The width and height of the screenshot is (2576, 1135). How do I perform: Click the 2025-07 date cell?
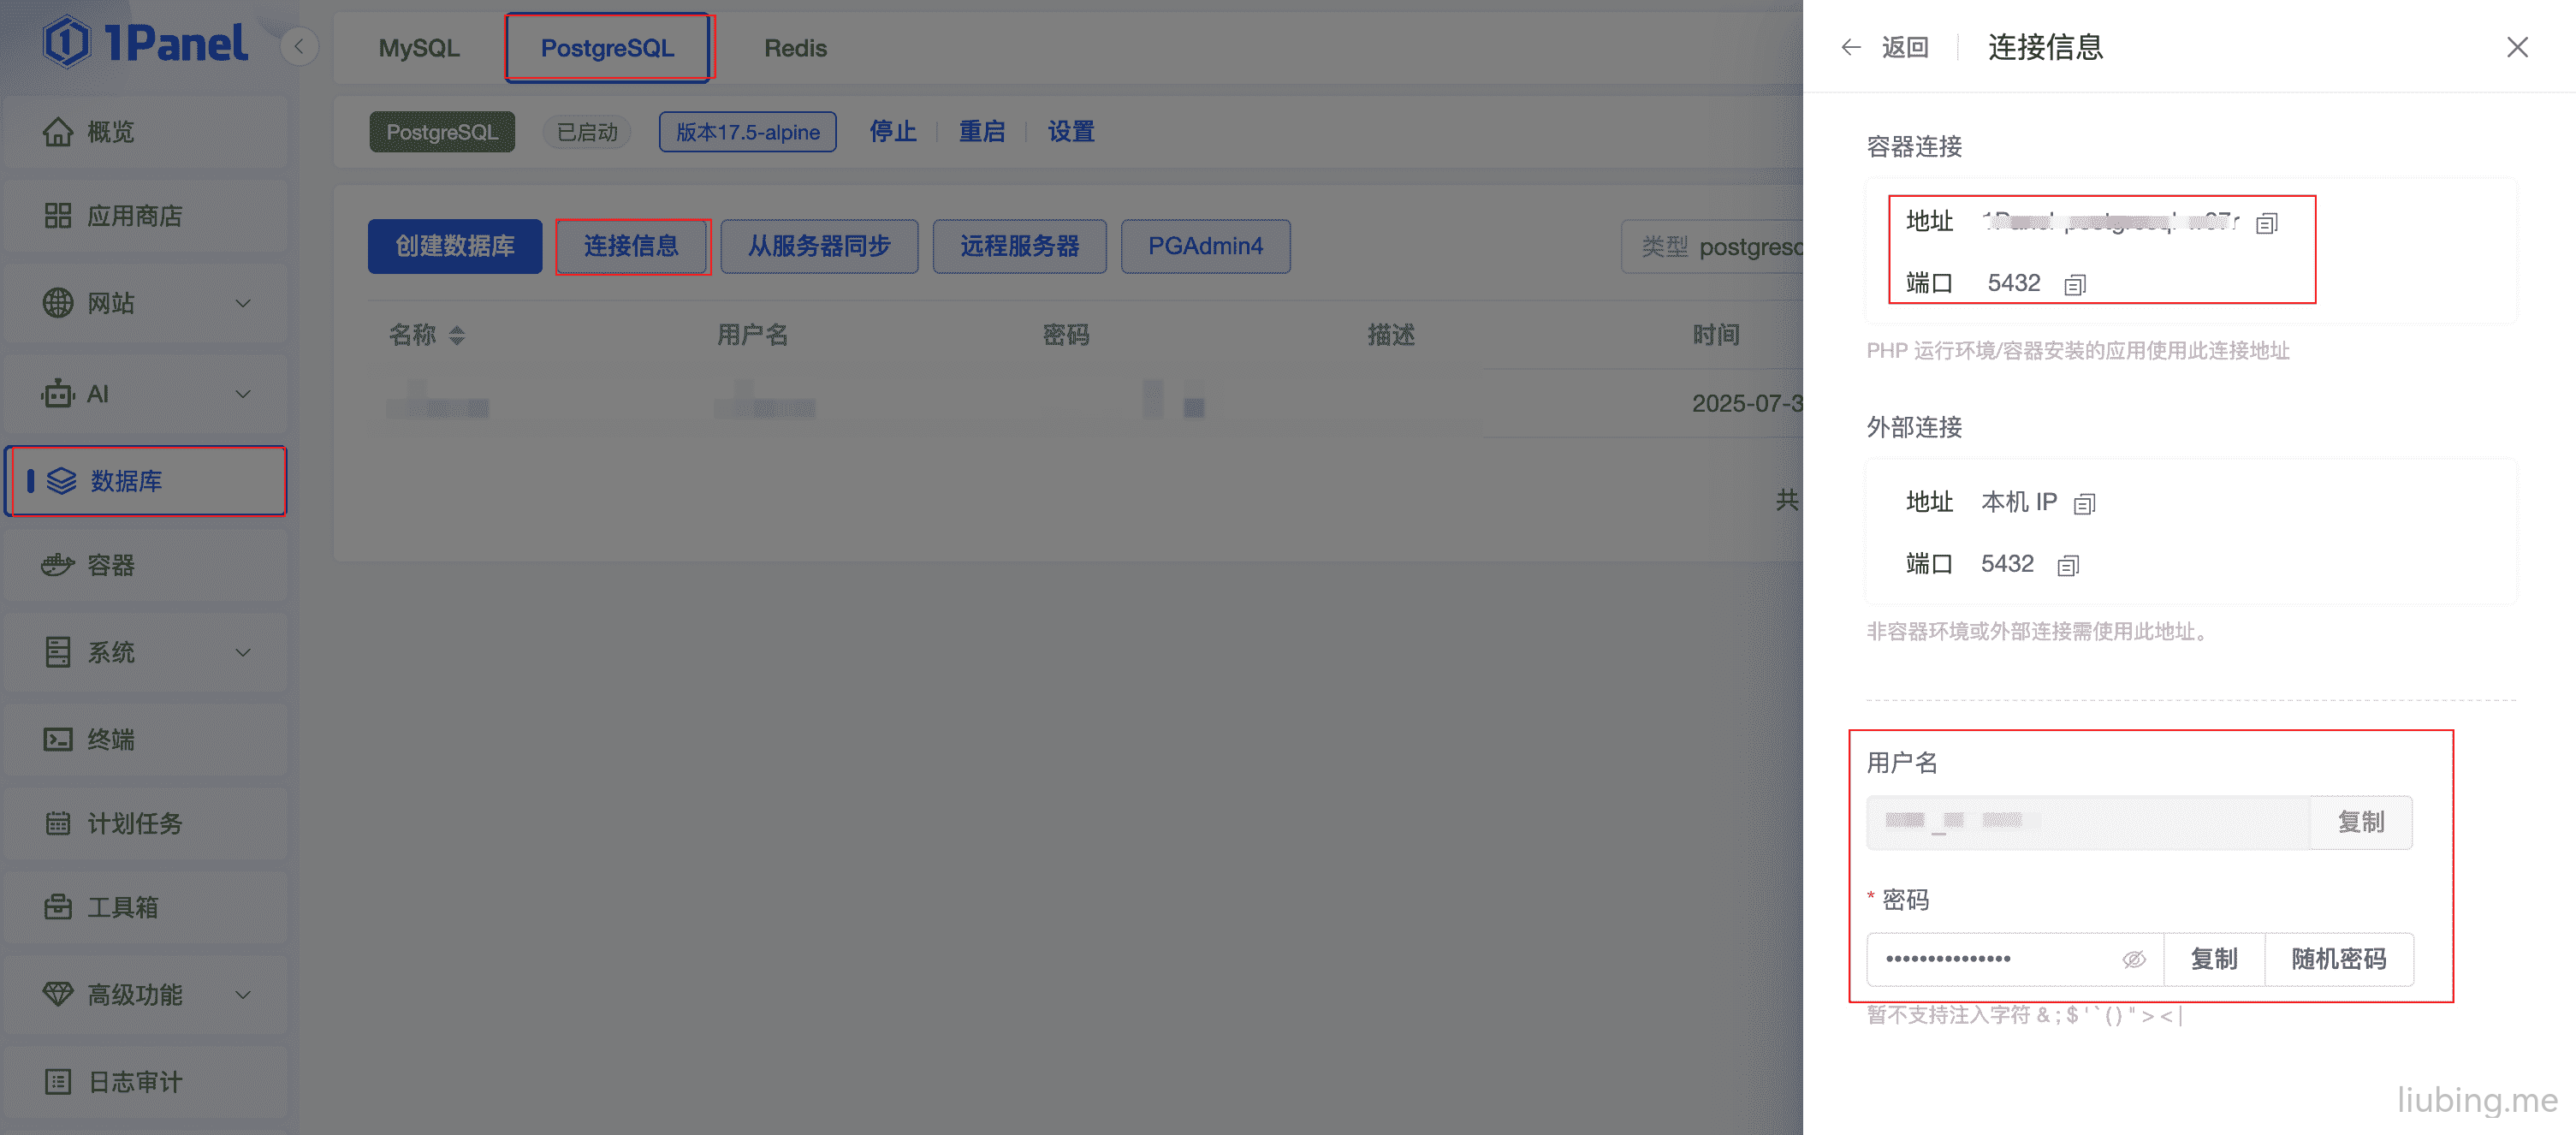tap(1746, 404)
